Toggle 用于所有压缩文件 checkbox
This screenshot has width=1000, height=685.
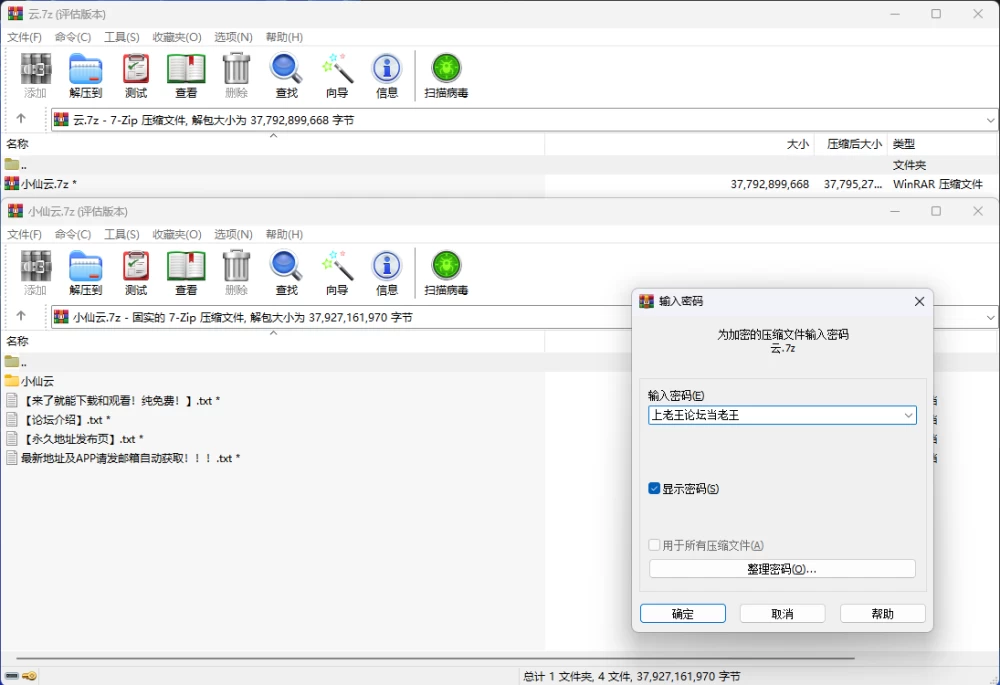pos(654,545)
